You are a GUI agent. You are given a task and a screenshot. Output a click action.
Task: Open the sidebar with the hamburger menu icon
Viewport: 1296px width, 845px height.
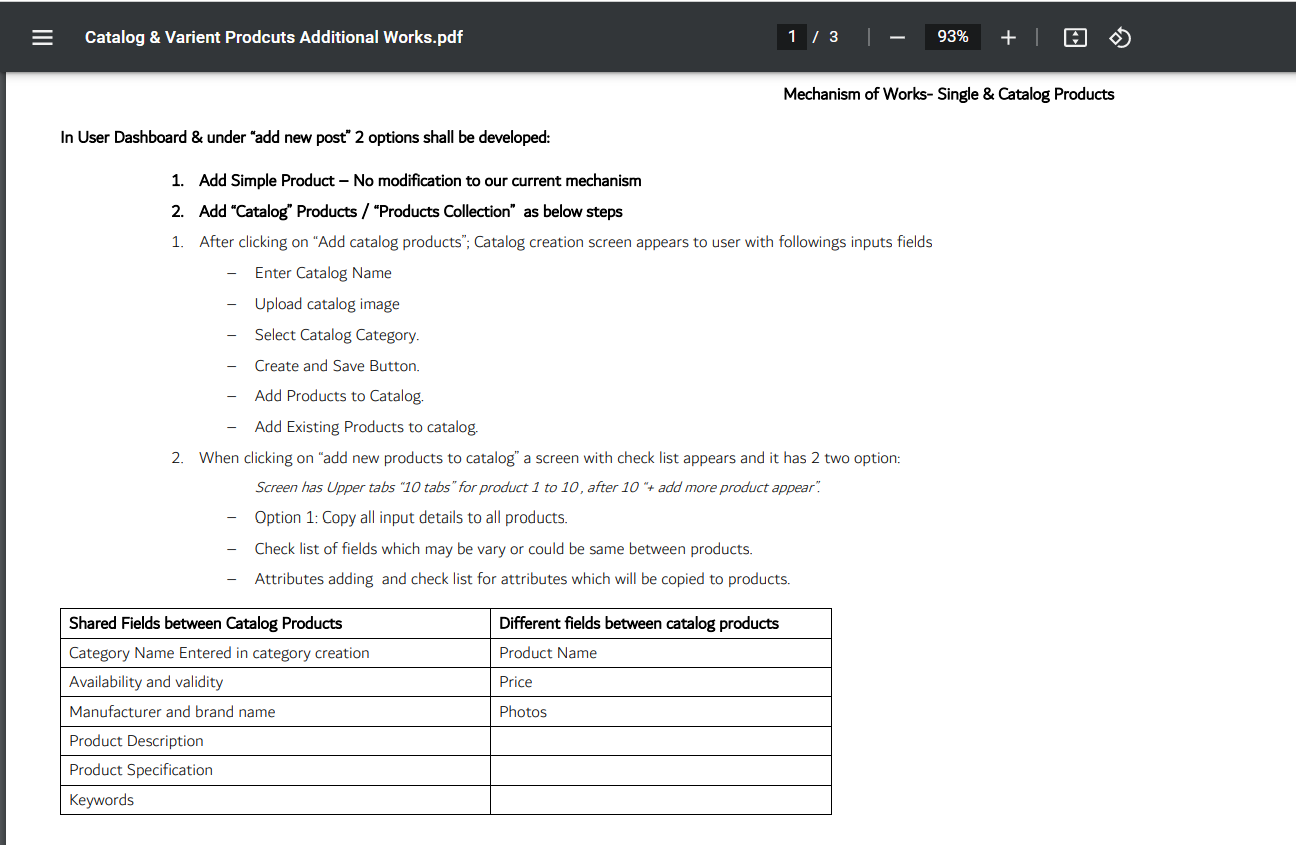42,37
